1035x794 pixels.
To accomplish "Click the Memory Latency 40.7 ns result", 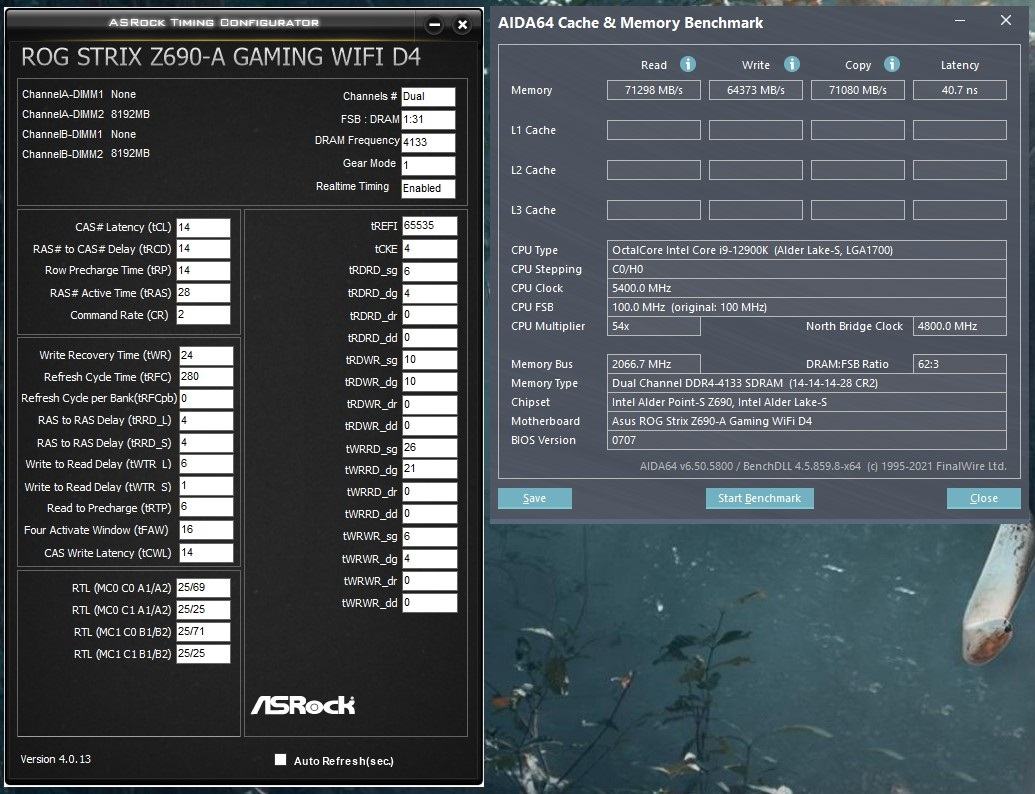I will (960, 90).
